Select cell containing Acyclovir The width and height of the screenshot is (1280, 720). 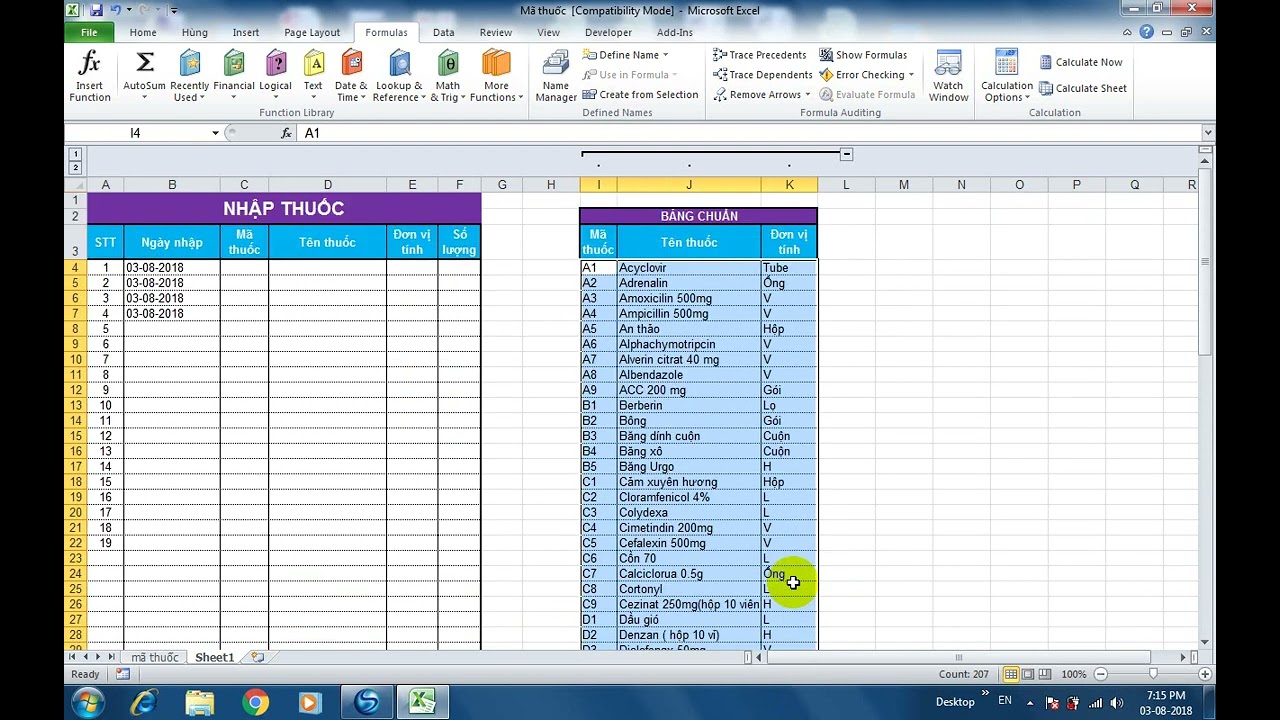(689, 268)
